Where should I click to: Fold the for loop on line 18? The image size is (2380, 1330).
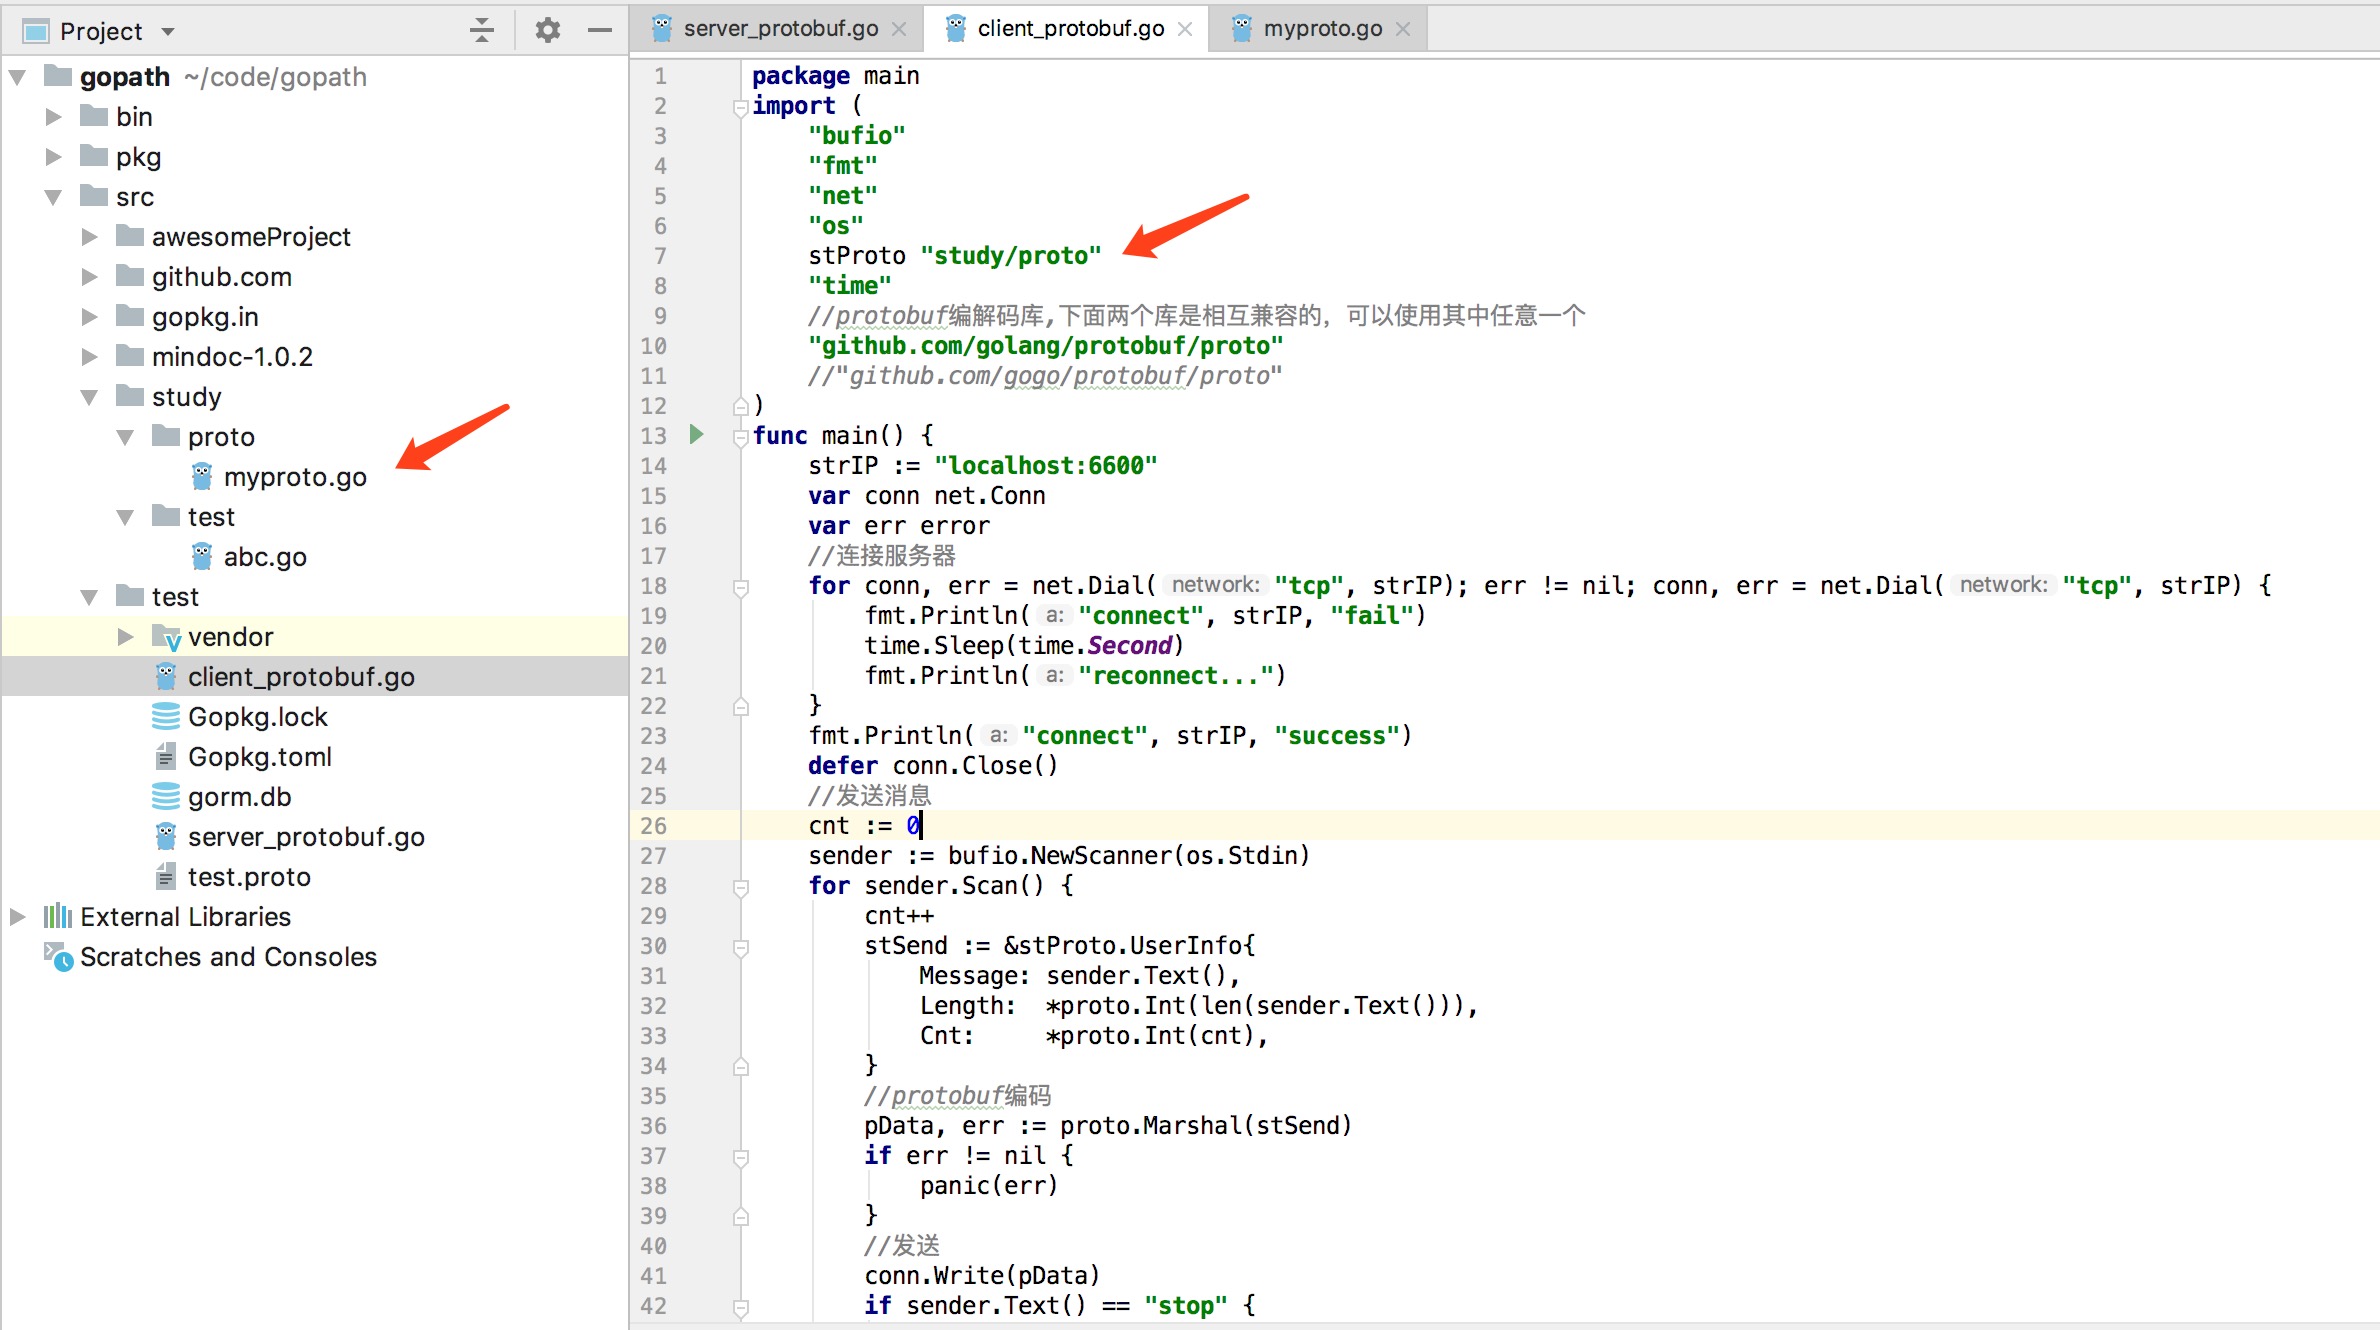tap(741, 587)
